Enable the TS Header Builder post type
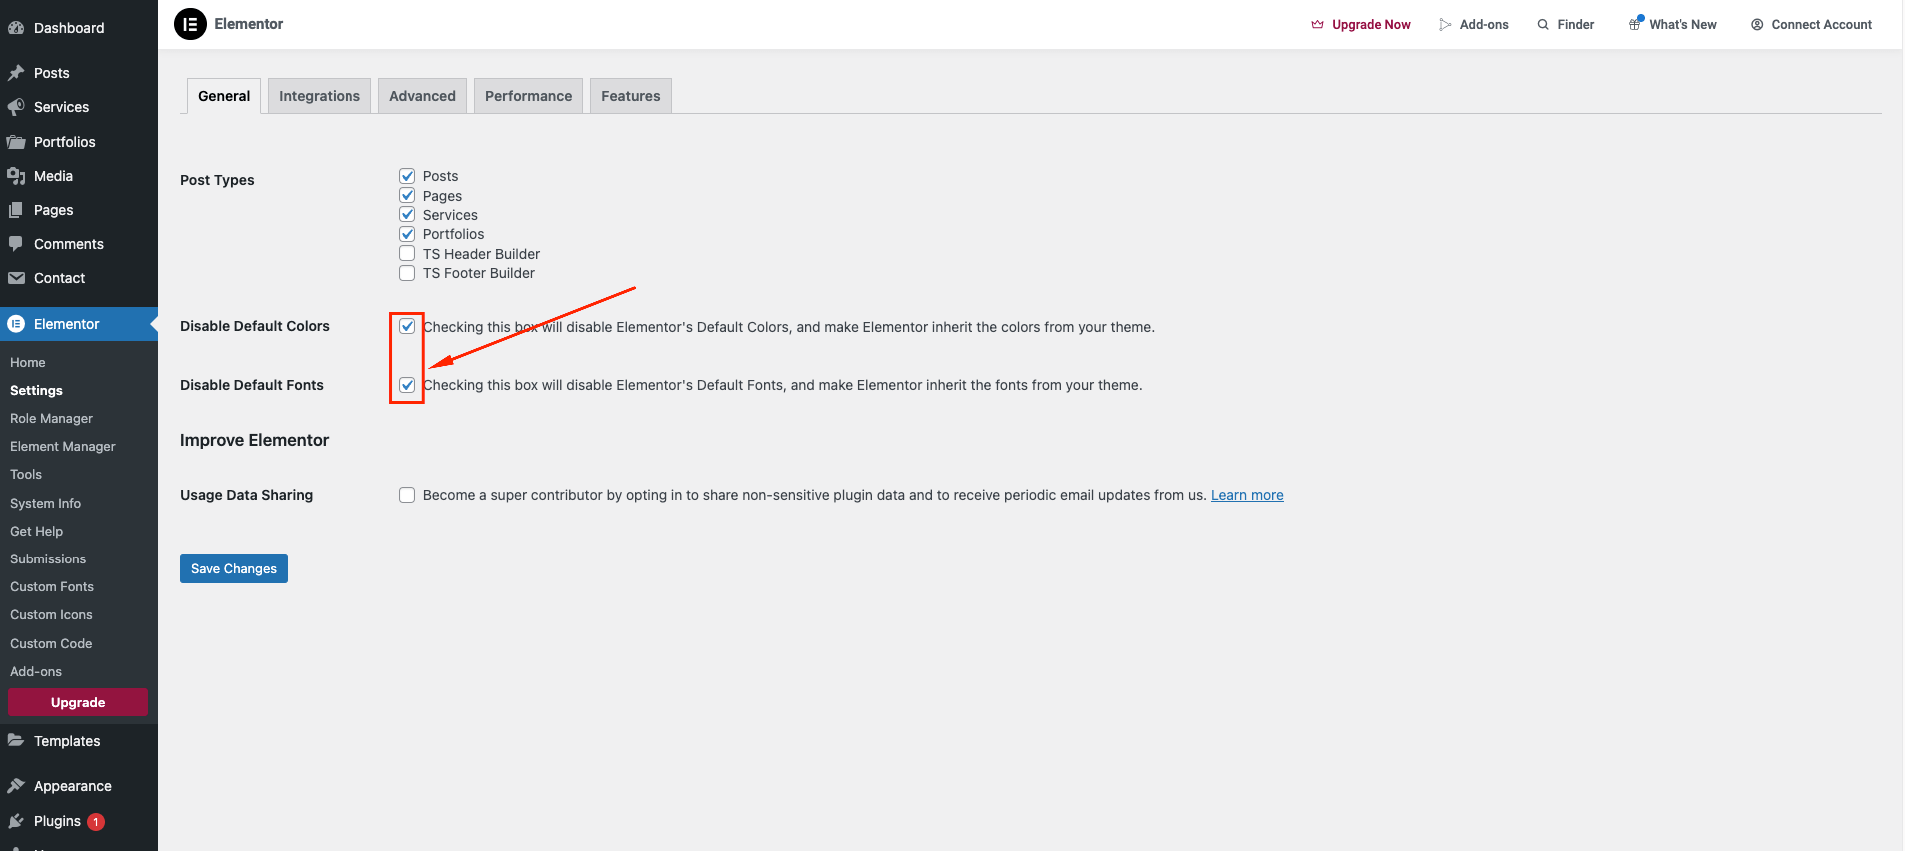The height and width of the screenshot is (851, 1905). point(407,254)
